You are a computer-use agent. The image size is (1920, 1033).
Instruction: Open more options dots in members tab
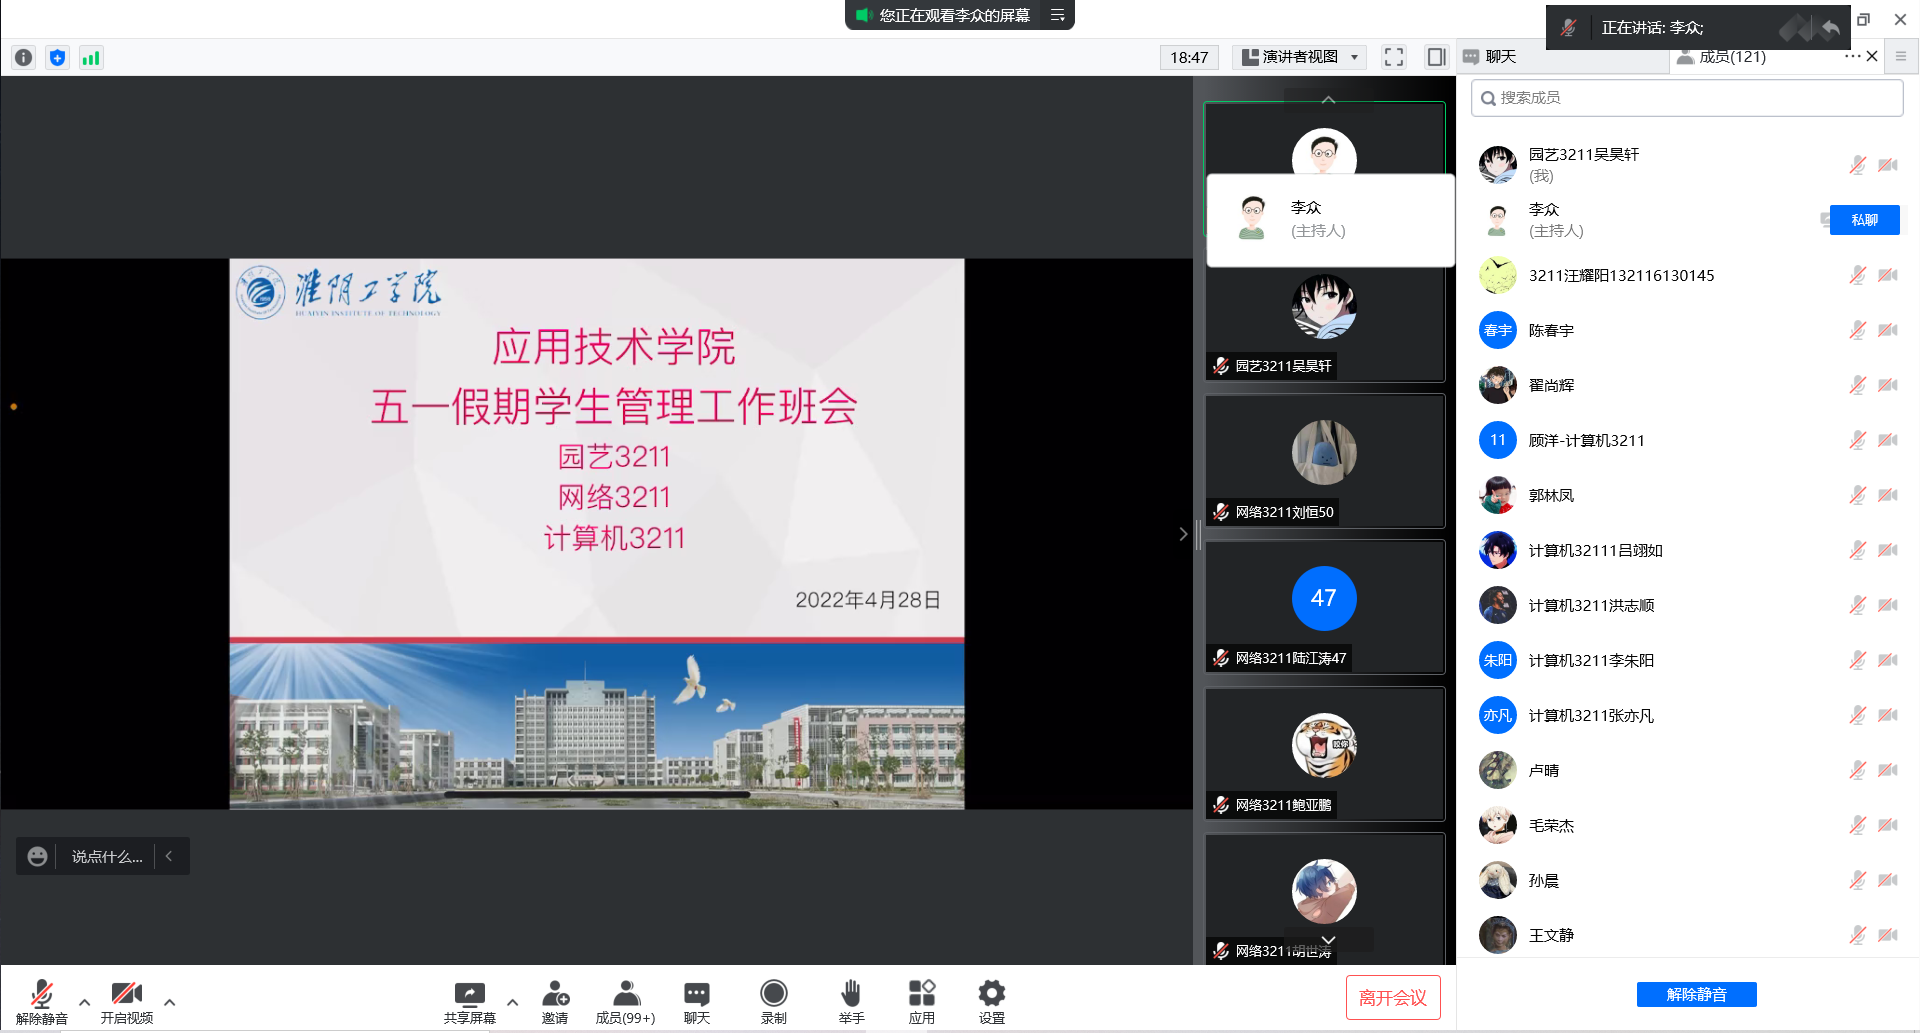[x=1852, y=57]
